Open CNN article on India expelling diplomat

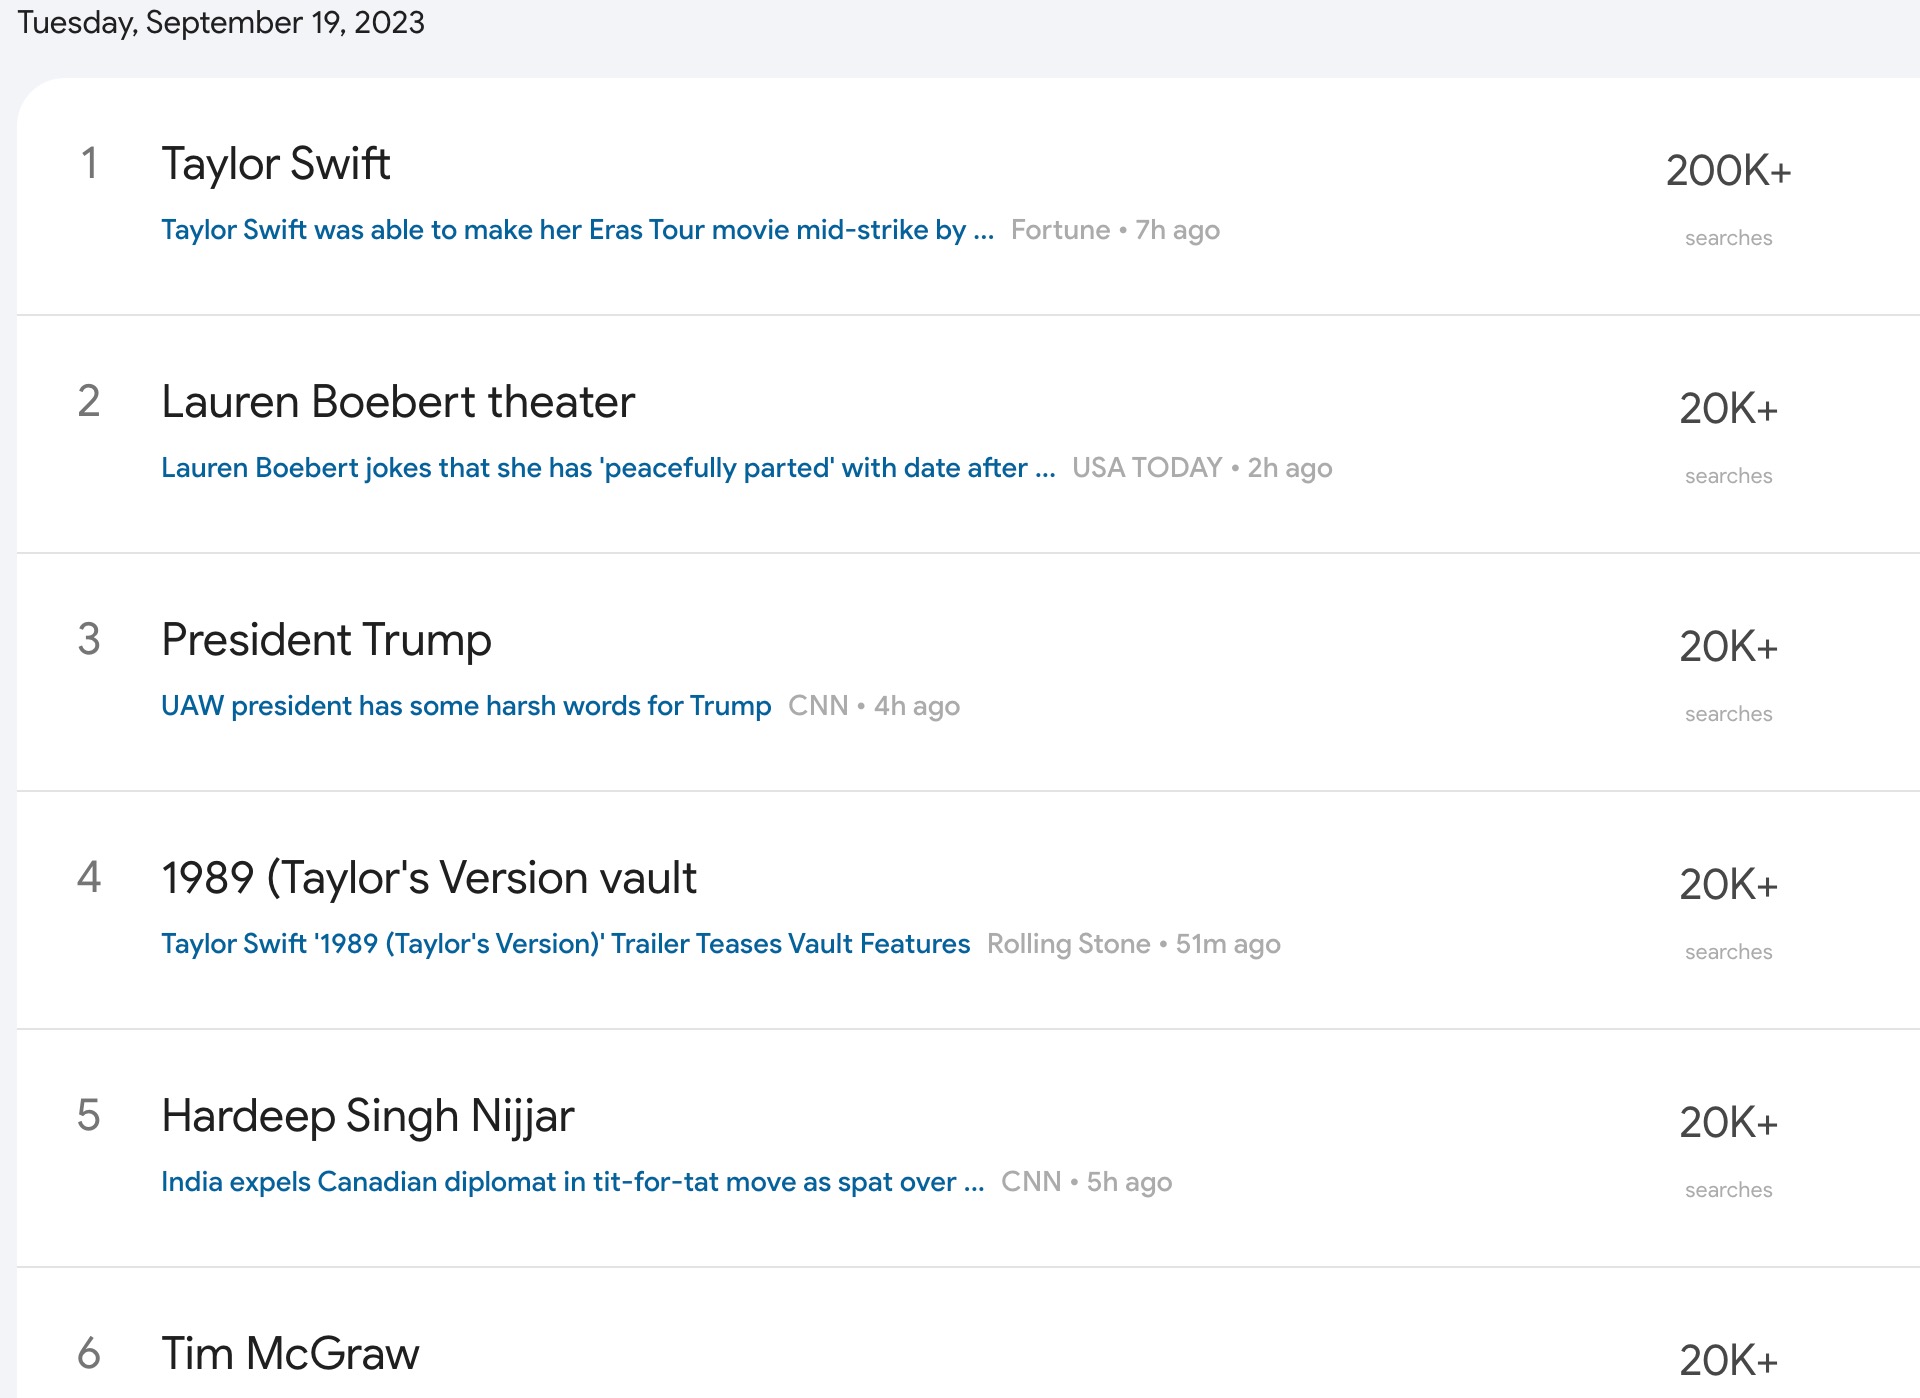click(x=572, y=1182)
